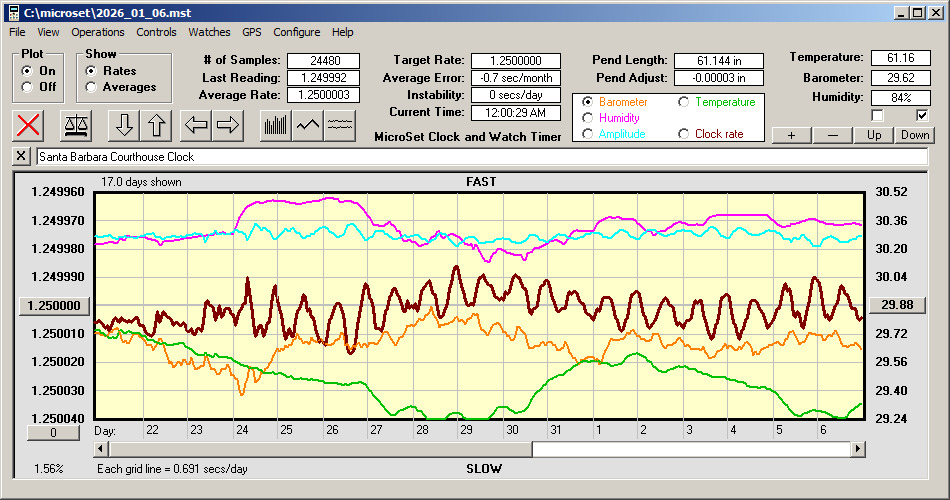Click the up arrow toolbar icon
The image size is (950, 500).
click(158, 125)
